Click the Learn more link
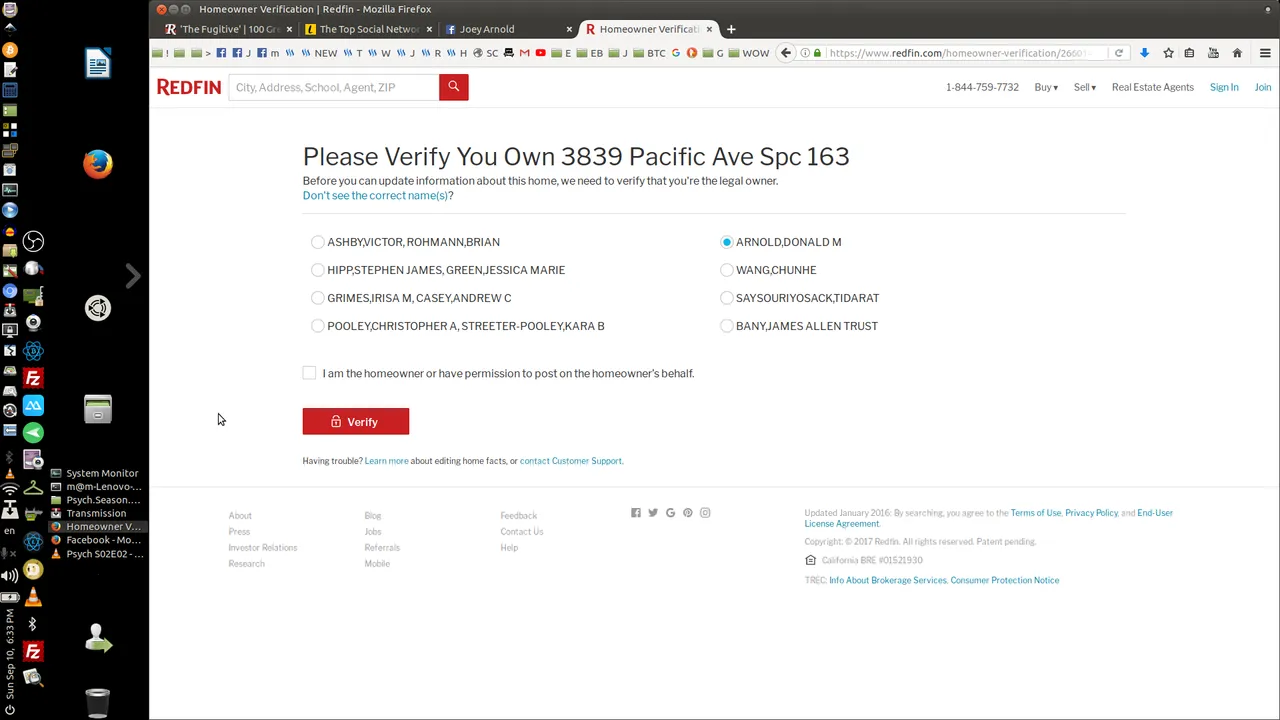The image size is (1280, 720). pyautogui.click(x=386, y=461)
